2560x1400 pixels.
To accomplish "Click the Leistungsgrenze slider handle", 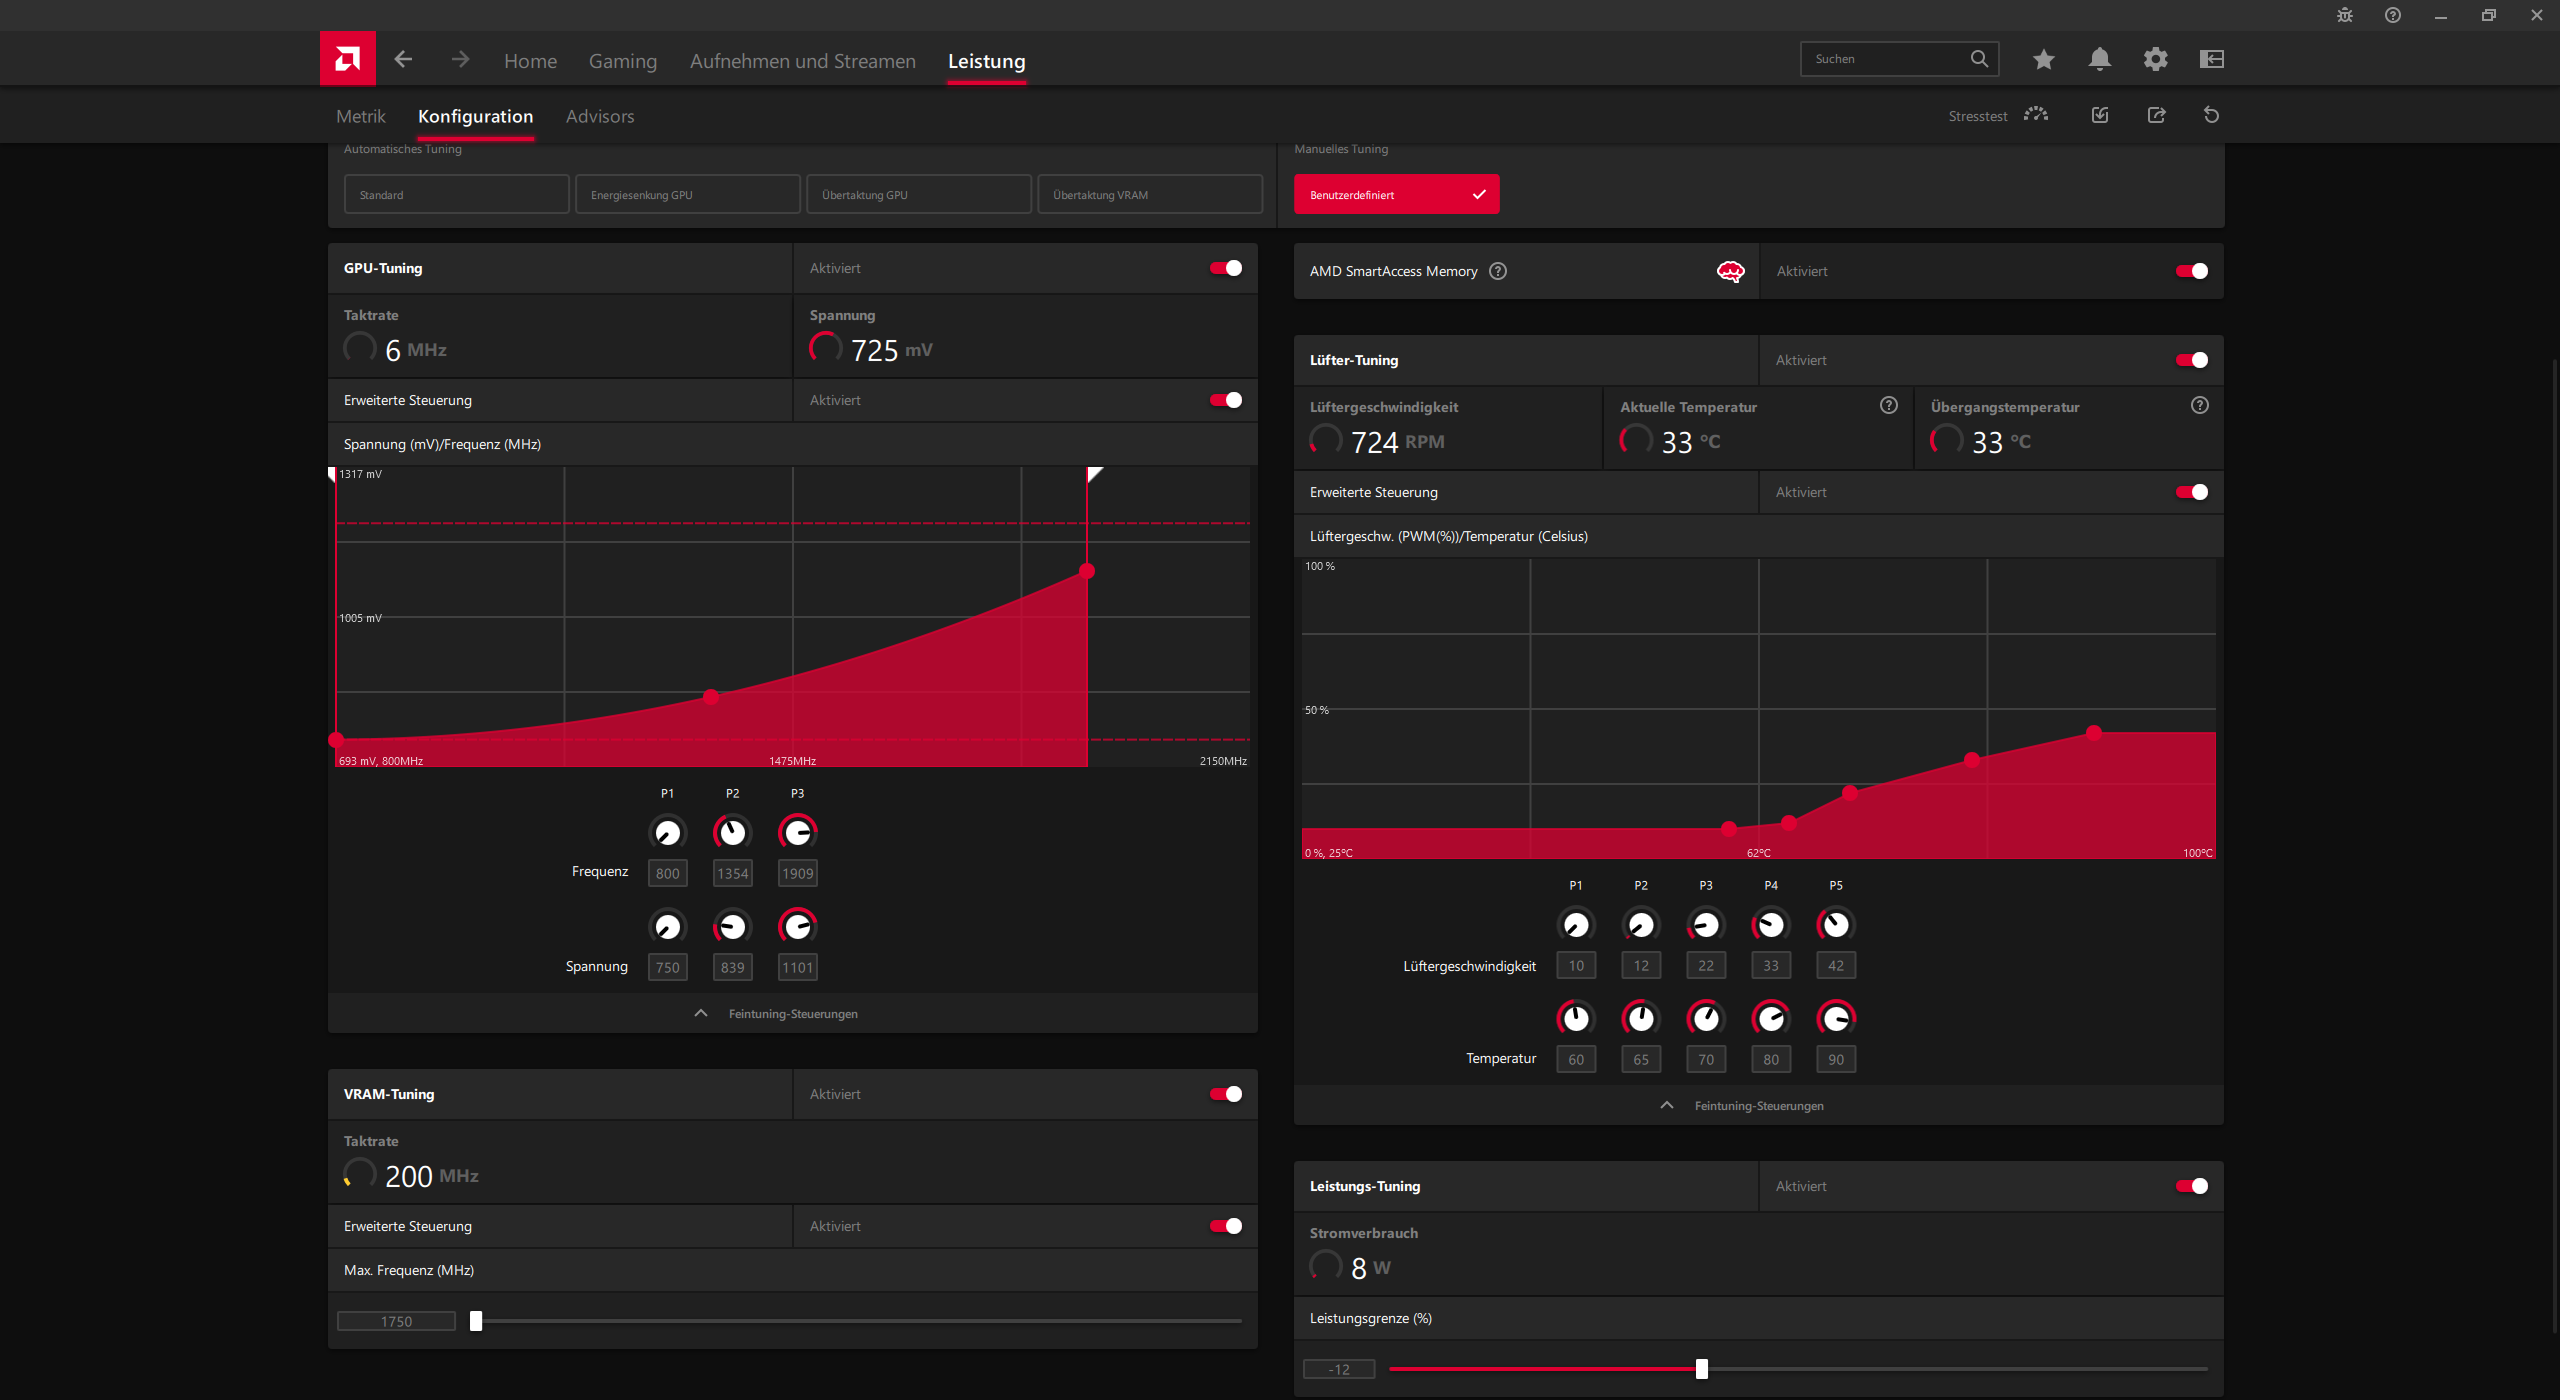I will pos(1701,1369).
